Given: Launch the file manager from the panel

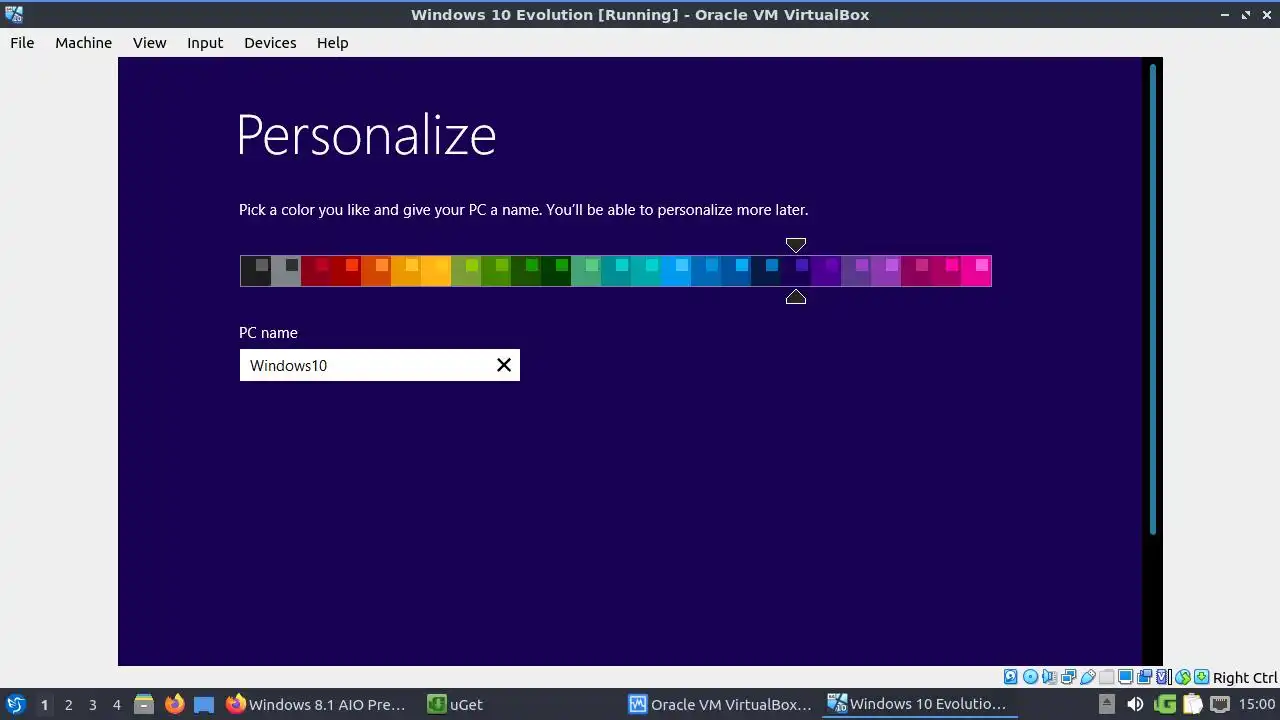Looking at the screenshot, I should click(x=144, y=704).
